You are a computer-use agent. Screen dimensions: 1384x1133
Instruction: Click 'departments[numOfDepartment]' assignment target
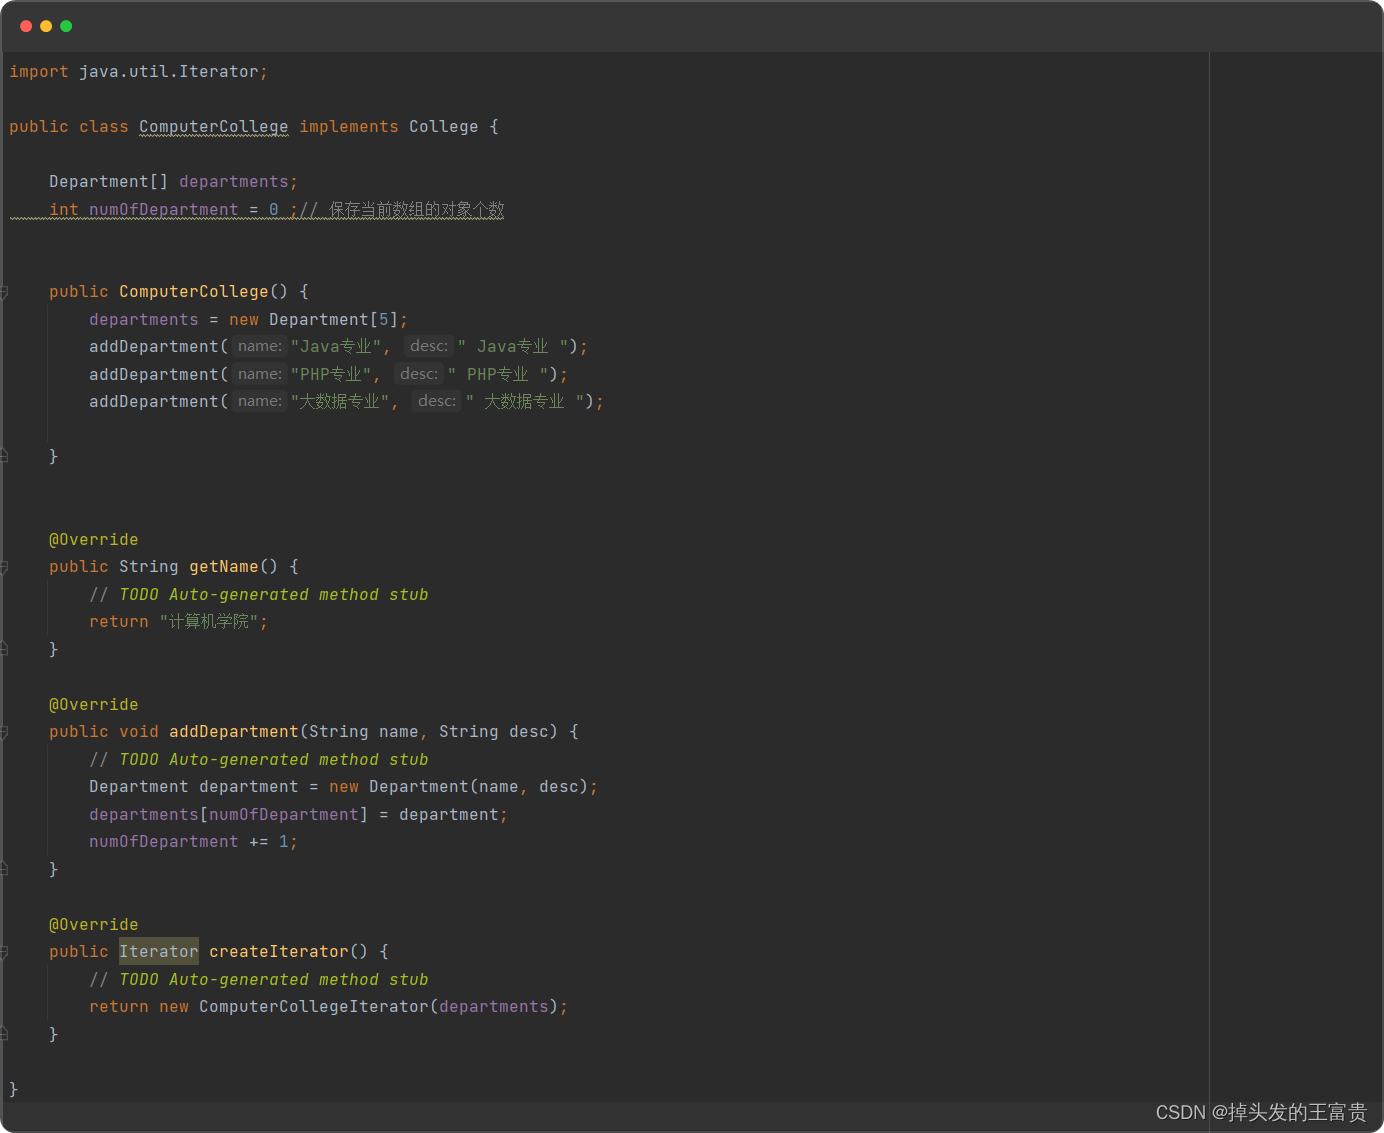[229, 815]
